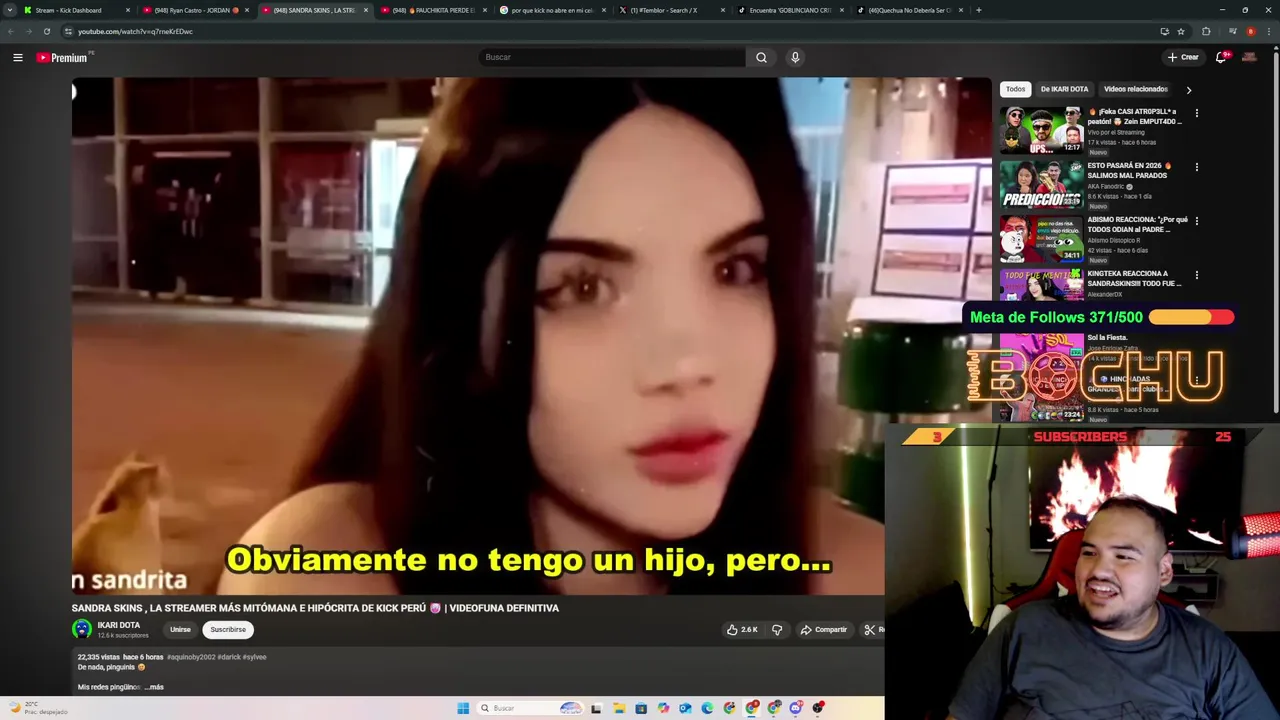This screenshot has width=1280, height=720.
Task: Switch to Encuentra GOBLINCIANO tab
Action: [x=791, y=10]
